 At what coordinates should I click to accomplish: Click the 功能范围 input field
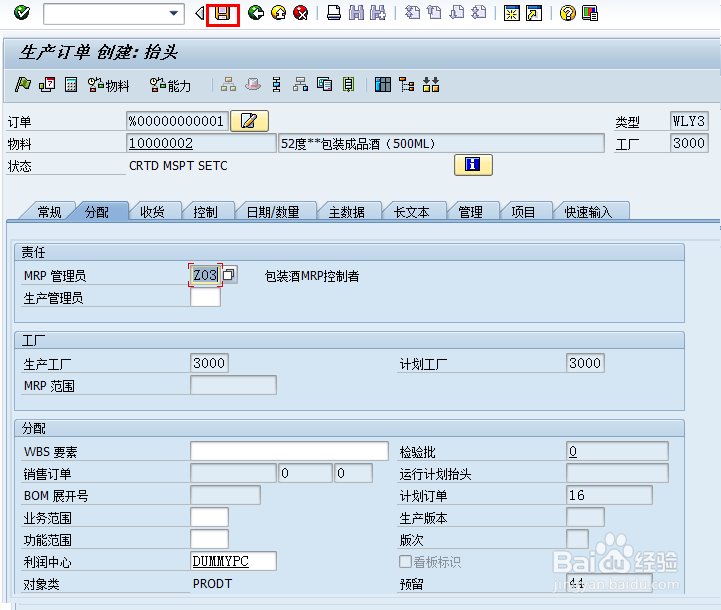point(209,539)
